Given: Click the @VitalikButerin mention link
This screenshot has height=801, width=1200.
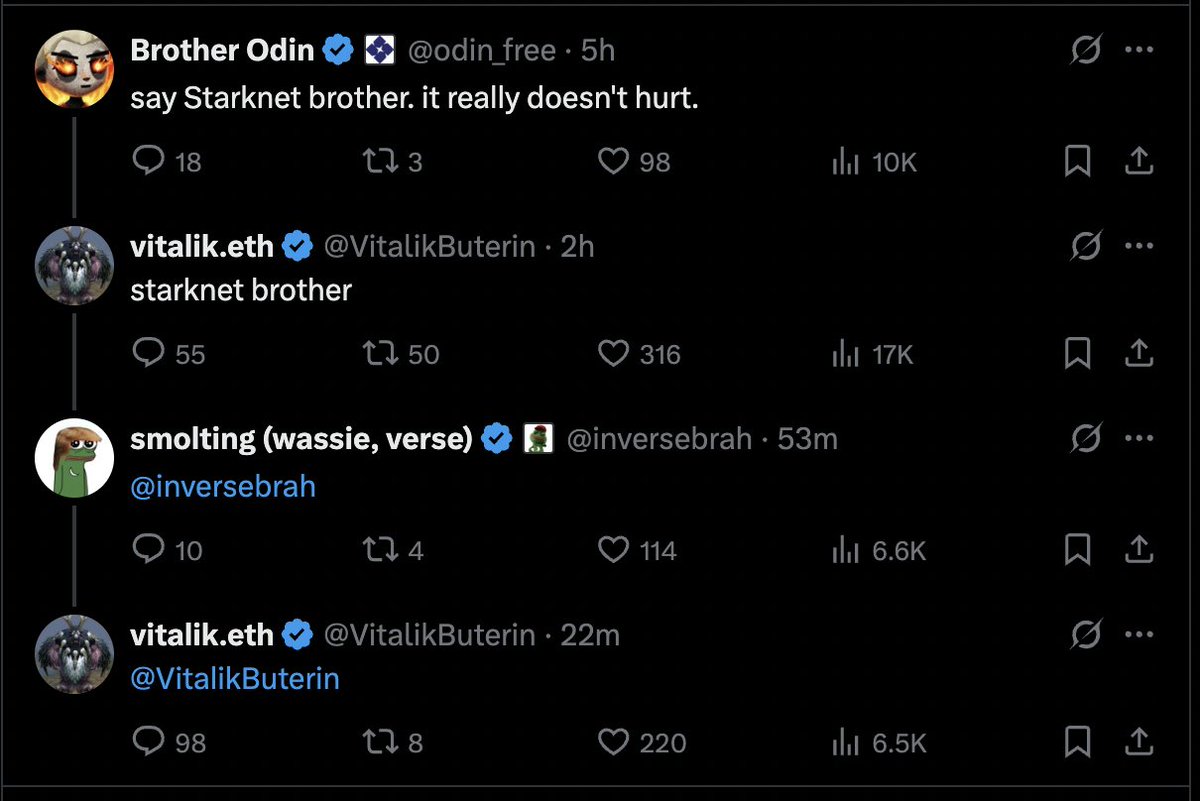Looking at the screenshot, I should point(235,679).
